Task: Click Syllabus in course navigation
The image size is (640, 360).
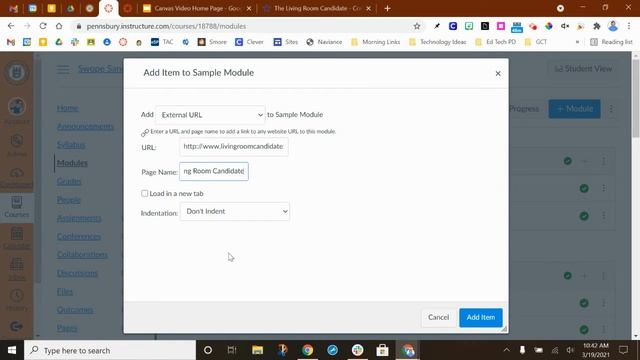Action: (x=71, y=144)
